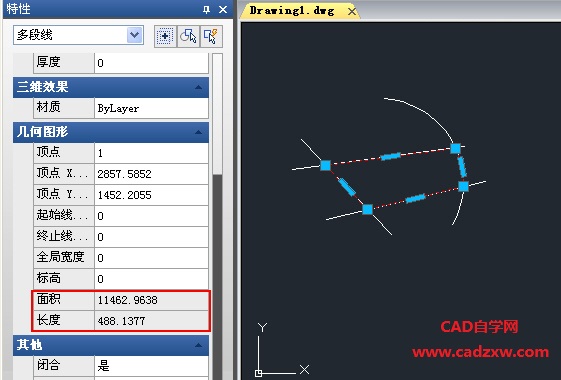Image resolution: width=561 pixels, height=380 pixels.
Task: Select the 全局宽度 property label
Action: (x=60, y=257)
